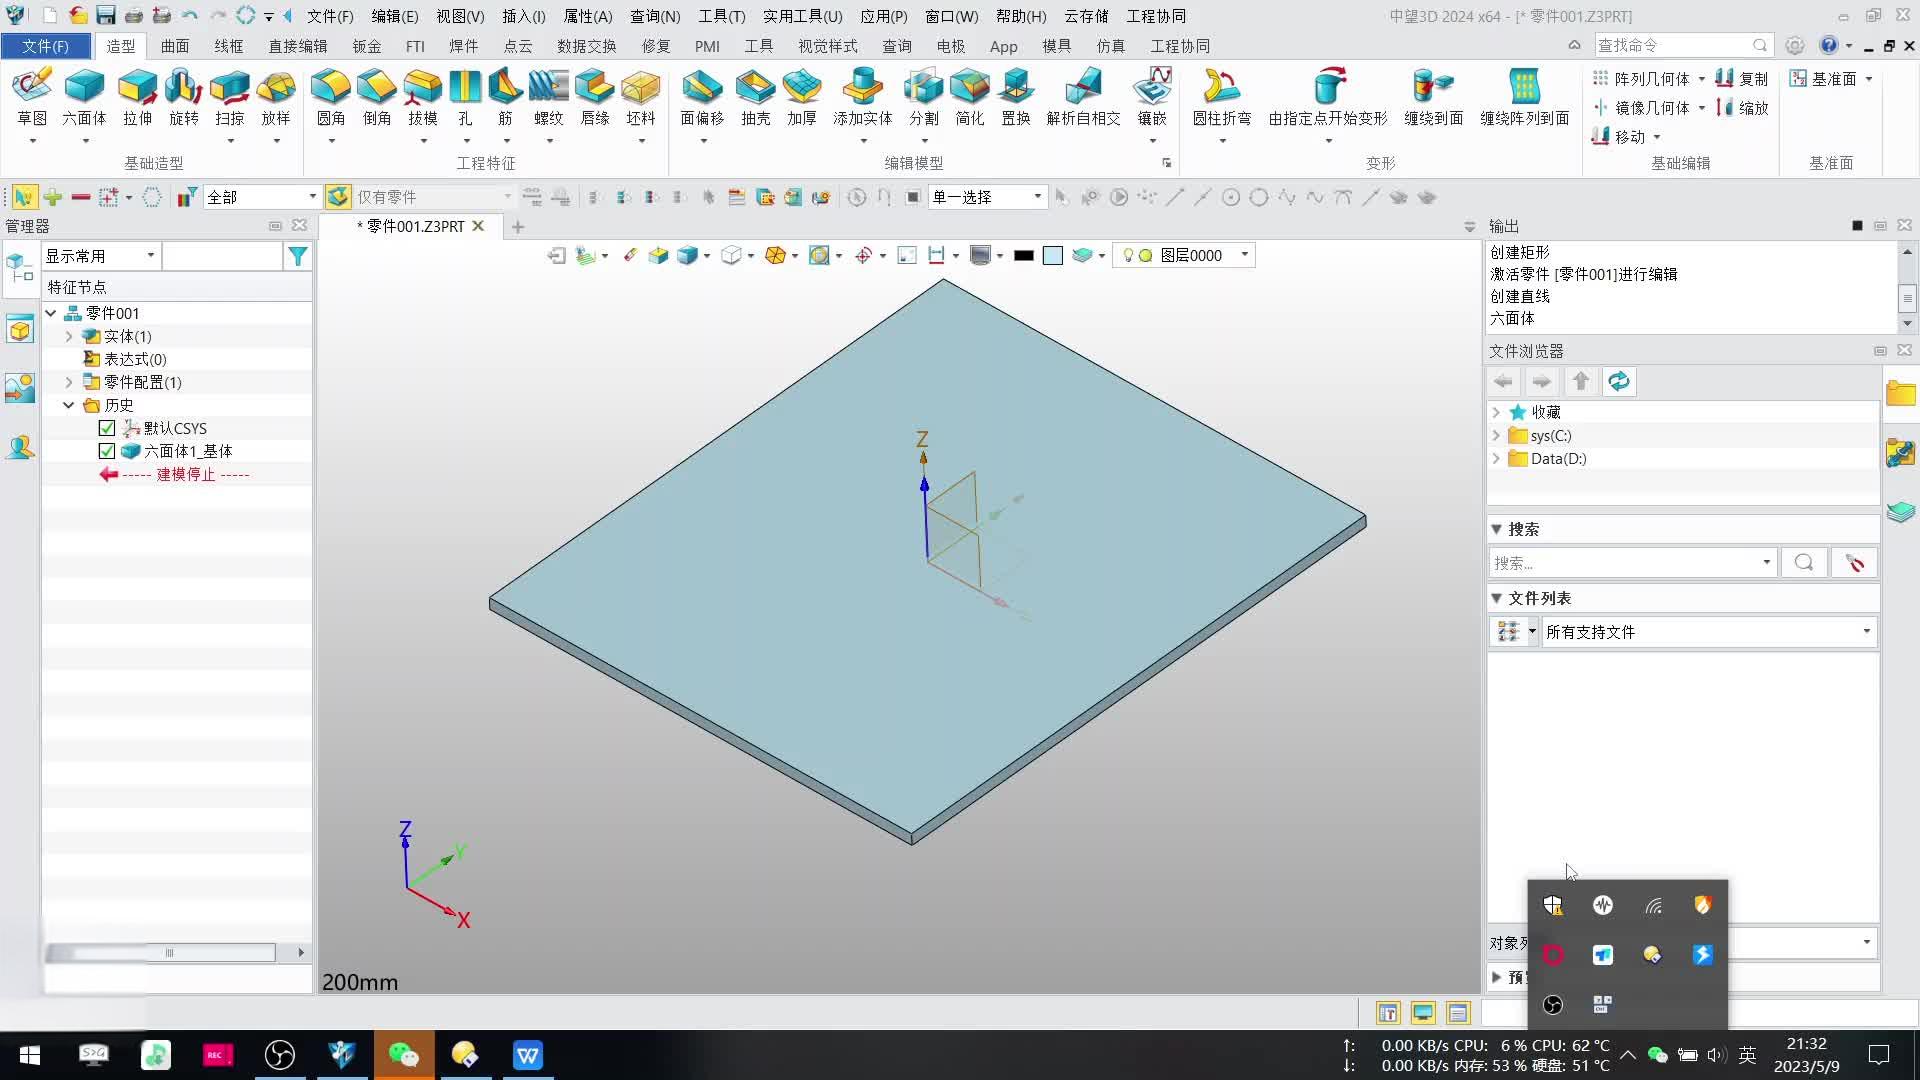Open the 显示常用 dropdown
The image size is (1920, 1080).
coord(100,256)
